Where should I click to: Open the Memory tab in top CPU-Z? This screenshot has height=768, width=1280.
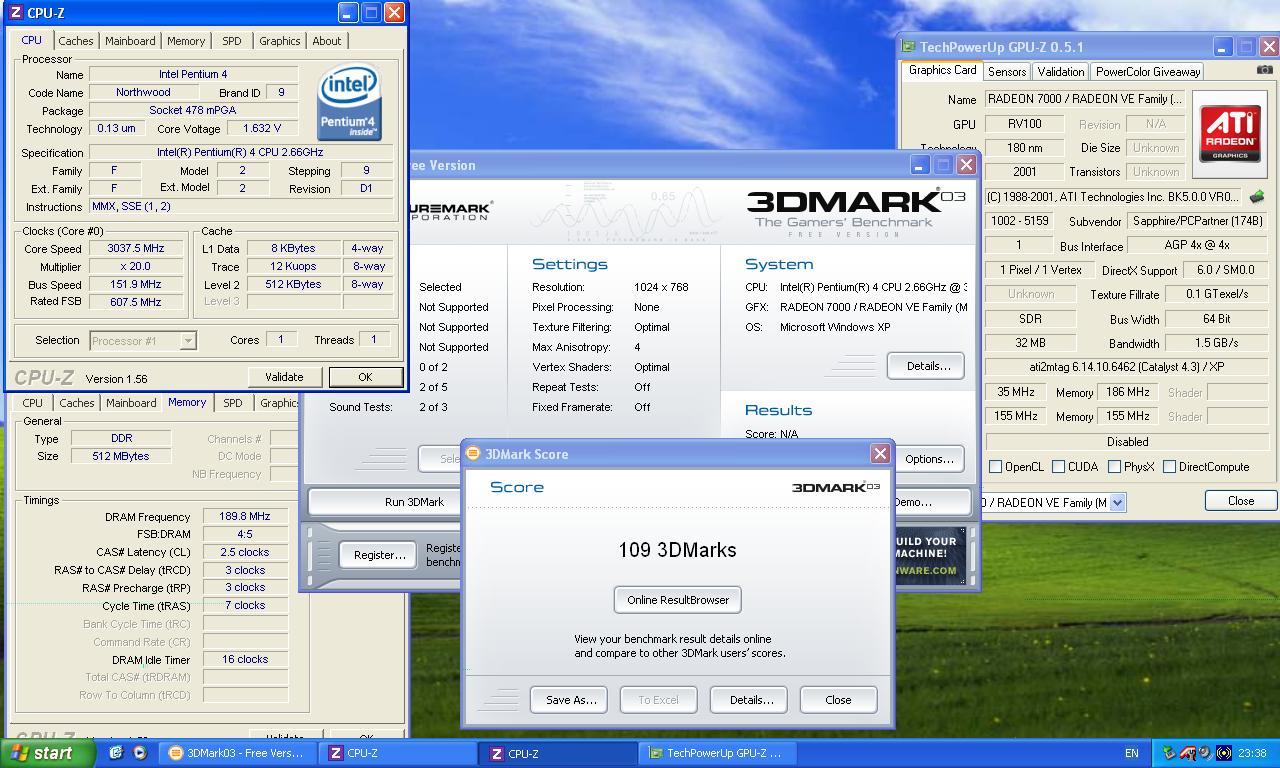[x=186, y=41]
